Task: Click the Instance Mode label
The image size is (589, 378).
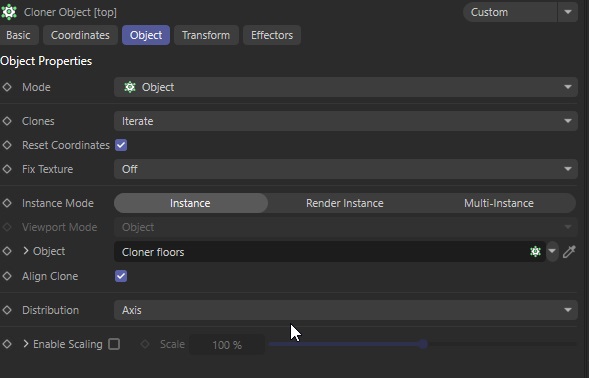Action: click(58, 203)
